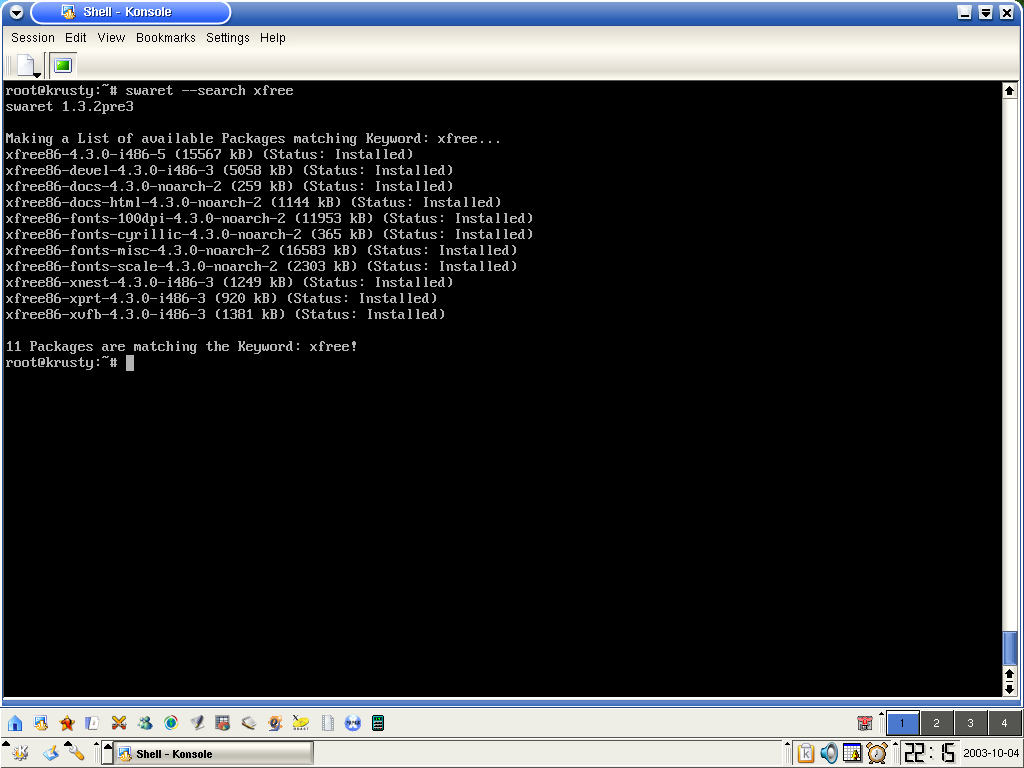The image size is (1024, 768).
Task: Click the arrow above the K menu icon
Action: point(6,744)
